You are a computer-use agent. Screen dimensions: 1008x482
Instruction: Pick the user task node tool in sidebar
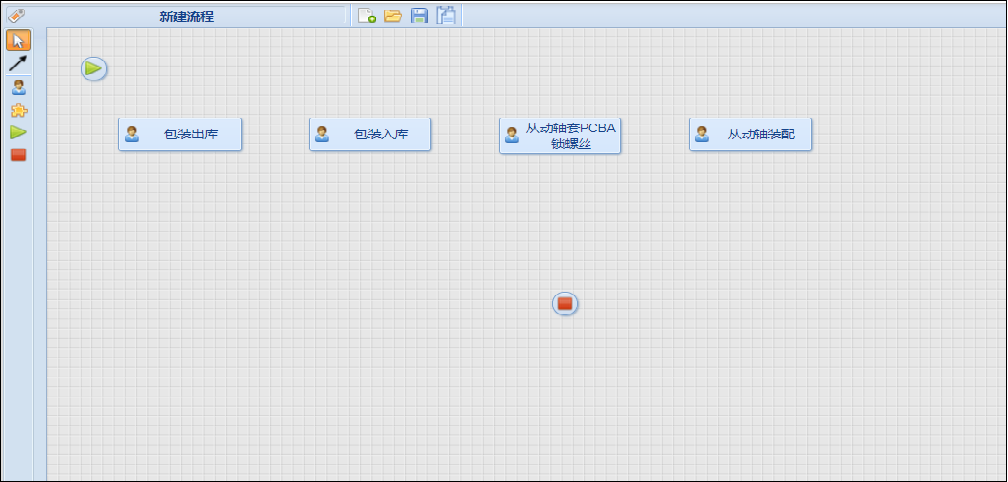coord(18,88)
